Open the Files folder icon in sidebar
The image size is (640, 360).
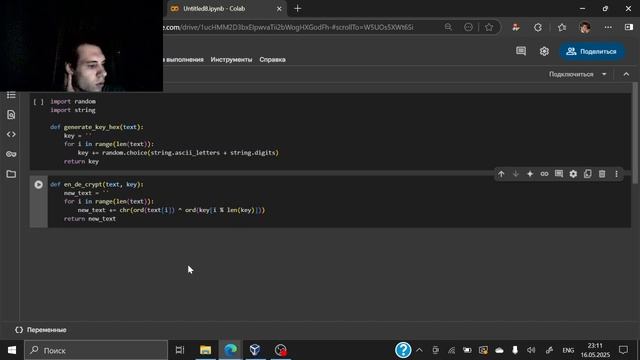(x=11, y=174)
